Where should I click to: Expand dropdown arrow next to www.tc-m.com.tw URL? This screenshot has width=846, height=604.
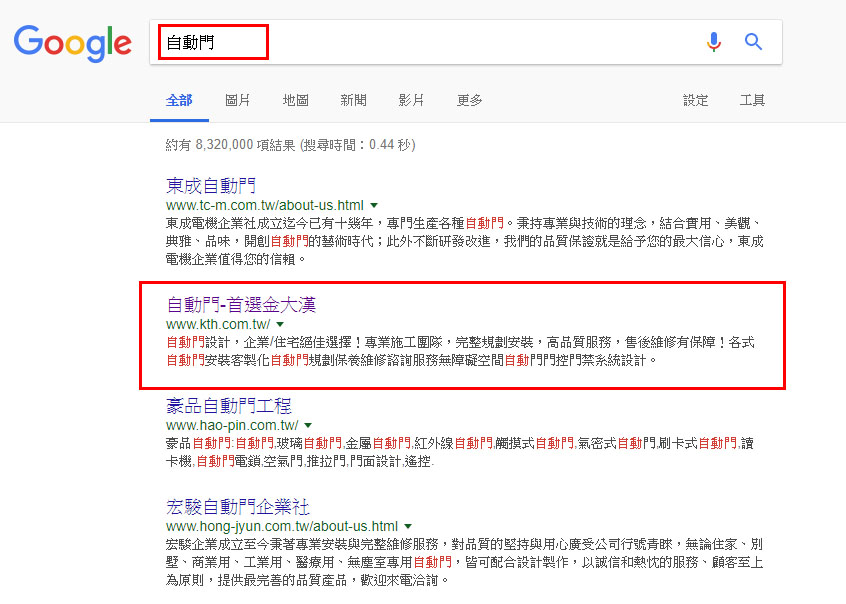374,206
